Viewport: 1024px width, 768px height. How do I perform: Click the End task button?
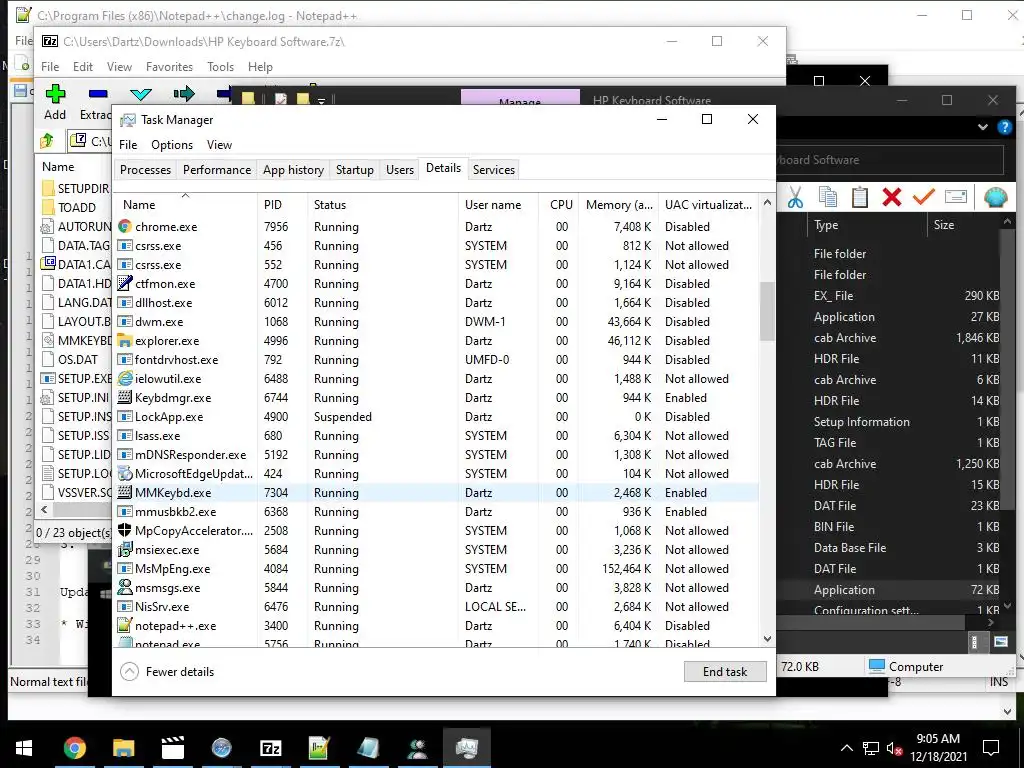(725, 671)
